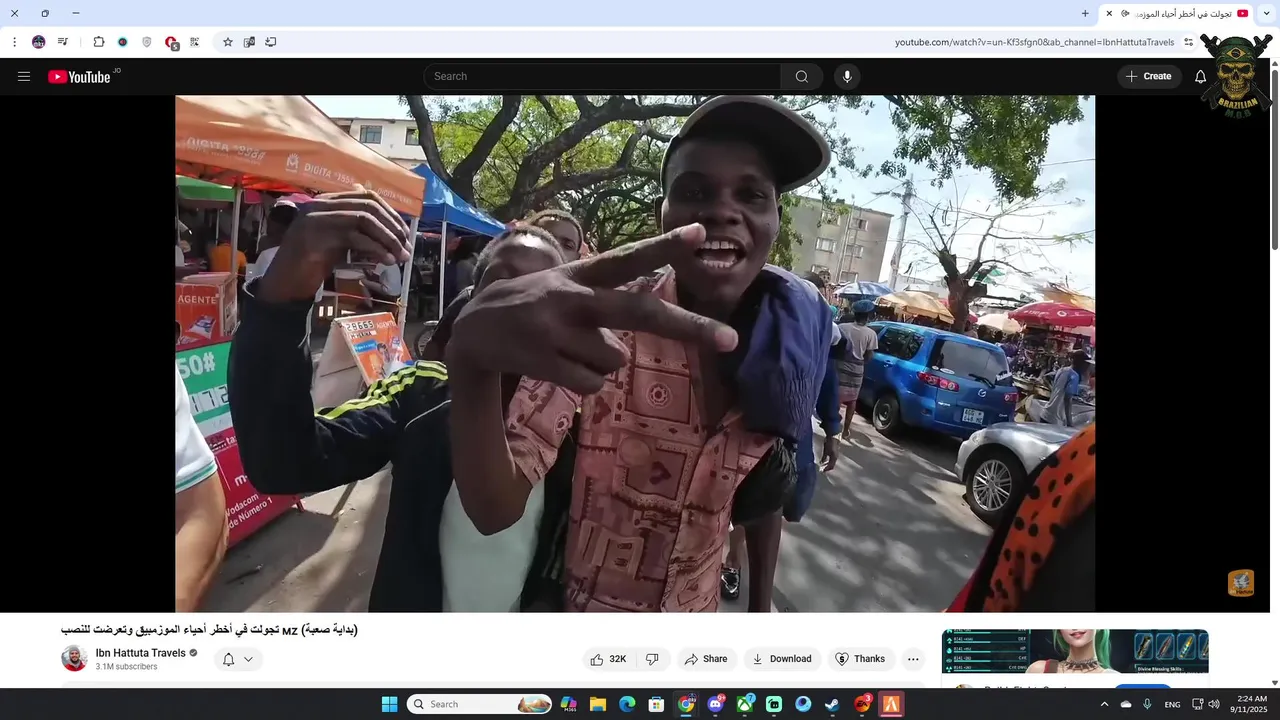Show hidden system tray icons chevron
This screenshot has width=1280, height=720.
click(1104, 704)
